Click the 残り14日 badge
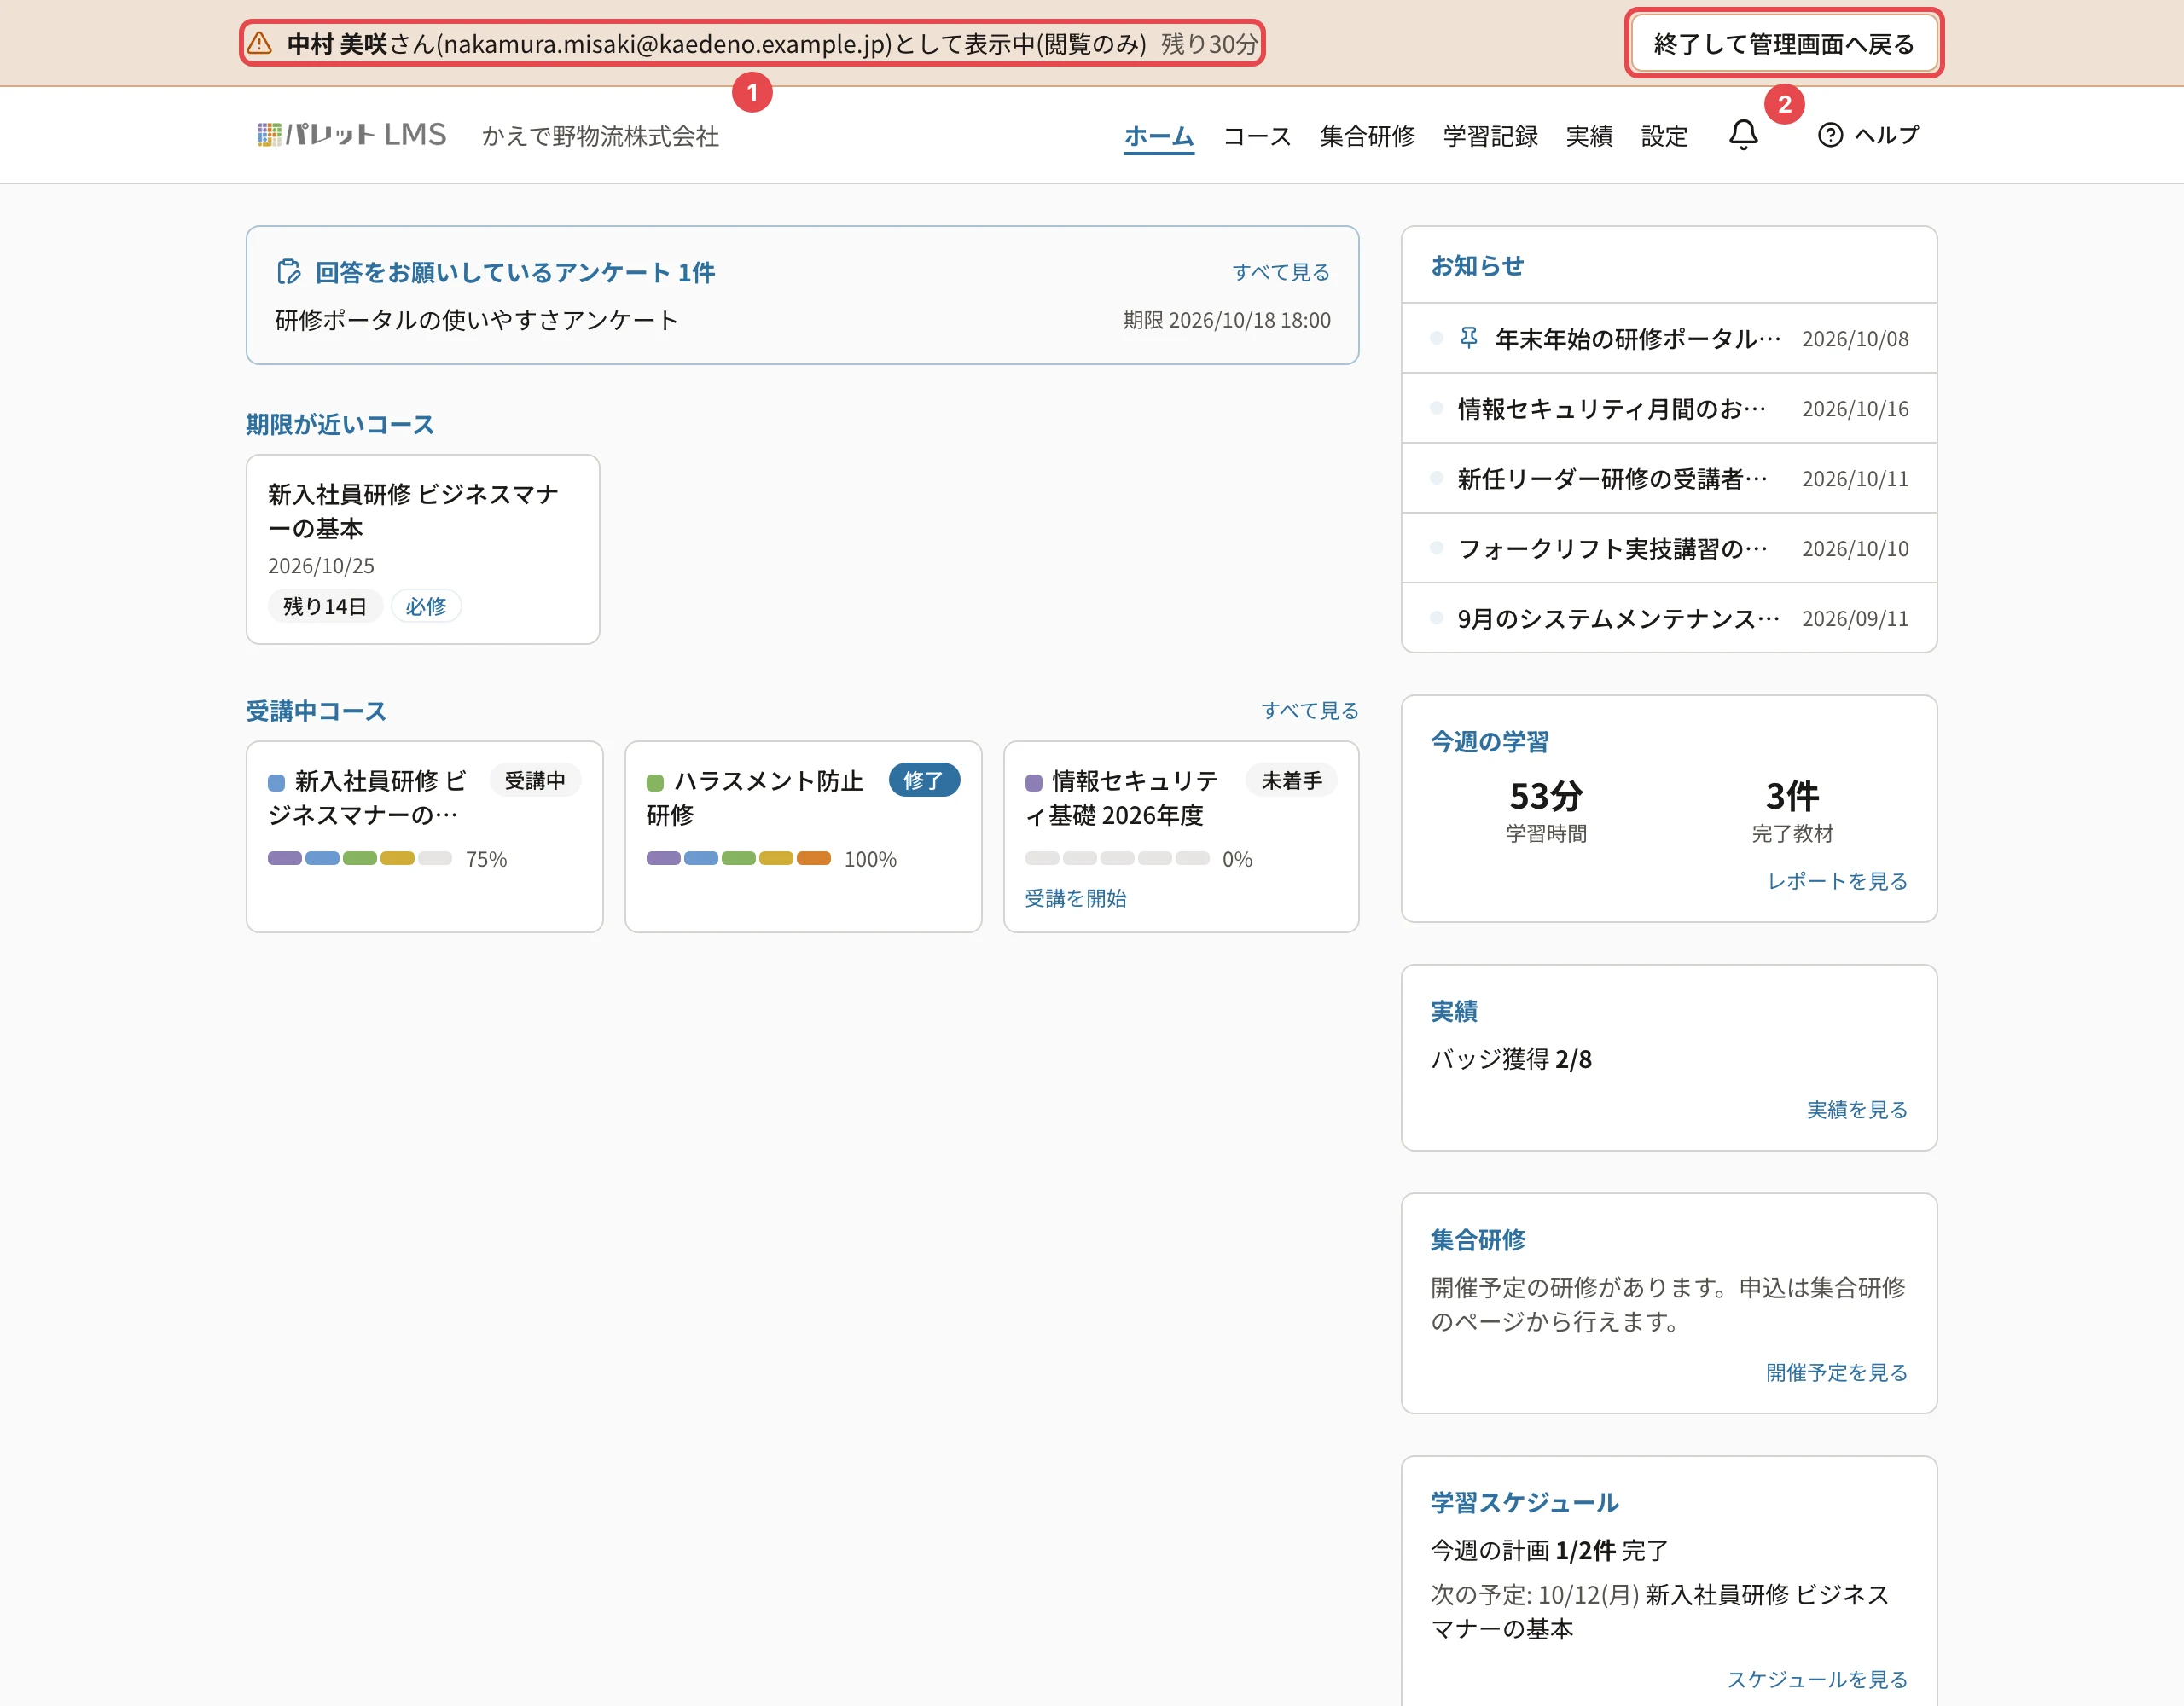2184x1706 pixels. coord(325,606)
